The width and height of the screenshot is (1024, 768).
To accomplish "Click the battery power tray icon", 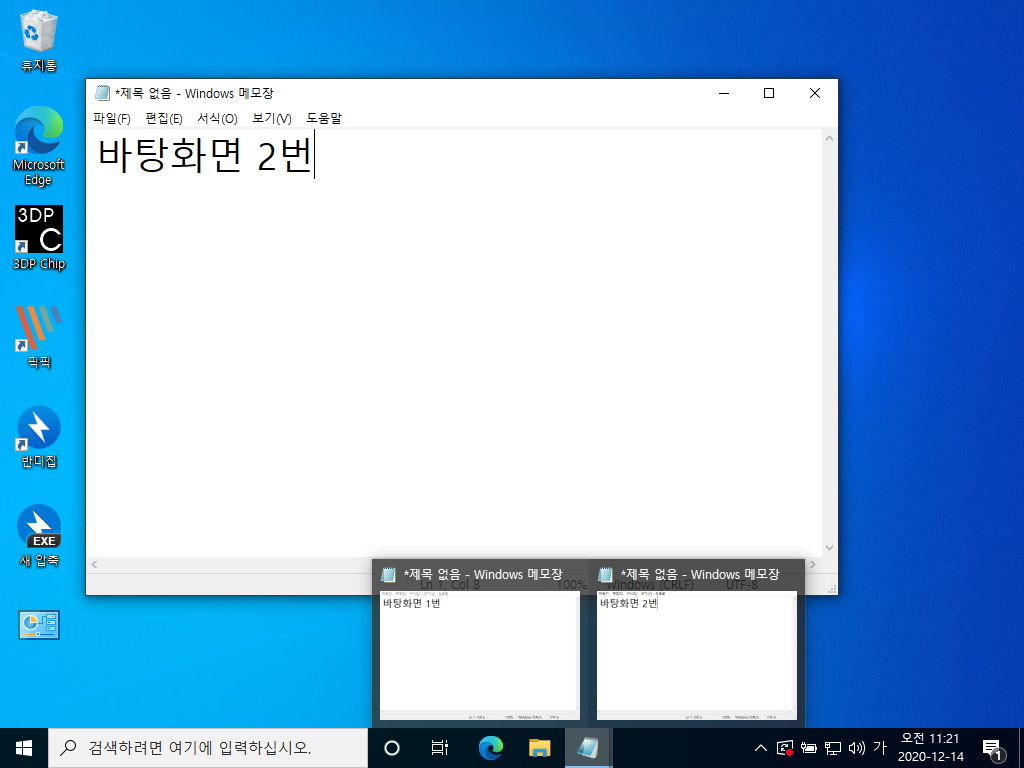I will tap(808, 748).
